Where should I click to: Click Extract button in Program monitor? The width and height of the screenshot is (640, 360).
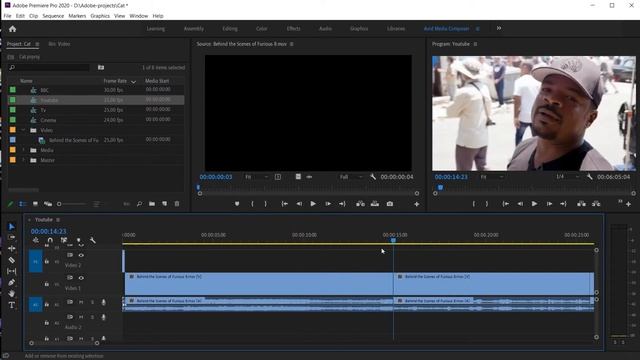pos(596,204)
